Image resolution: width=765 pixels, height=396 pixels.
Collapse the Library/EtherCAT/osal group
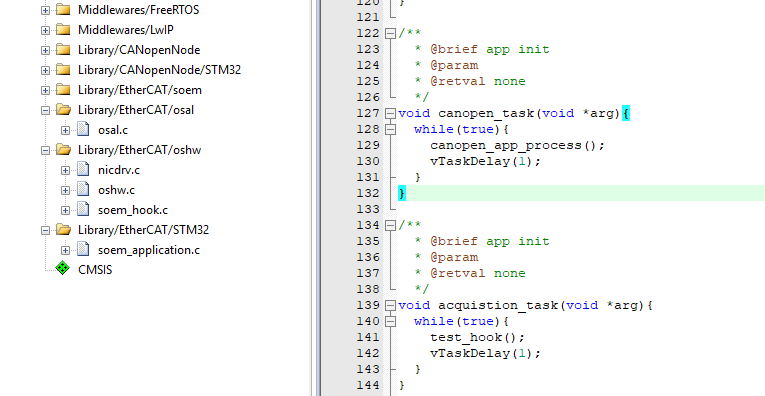(x=45, y=110)
